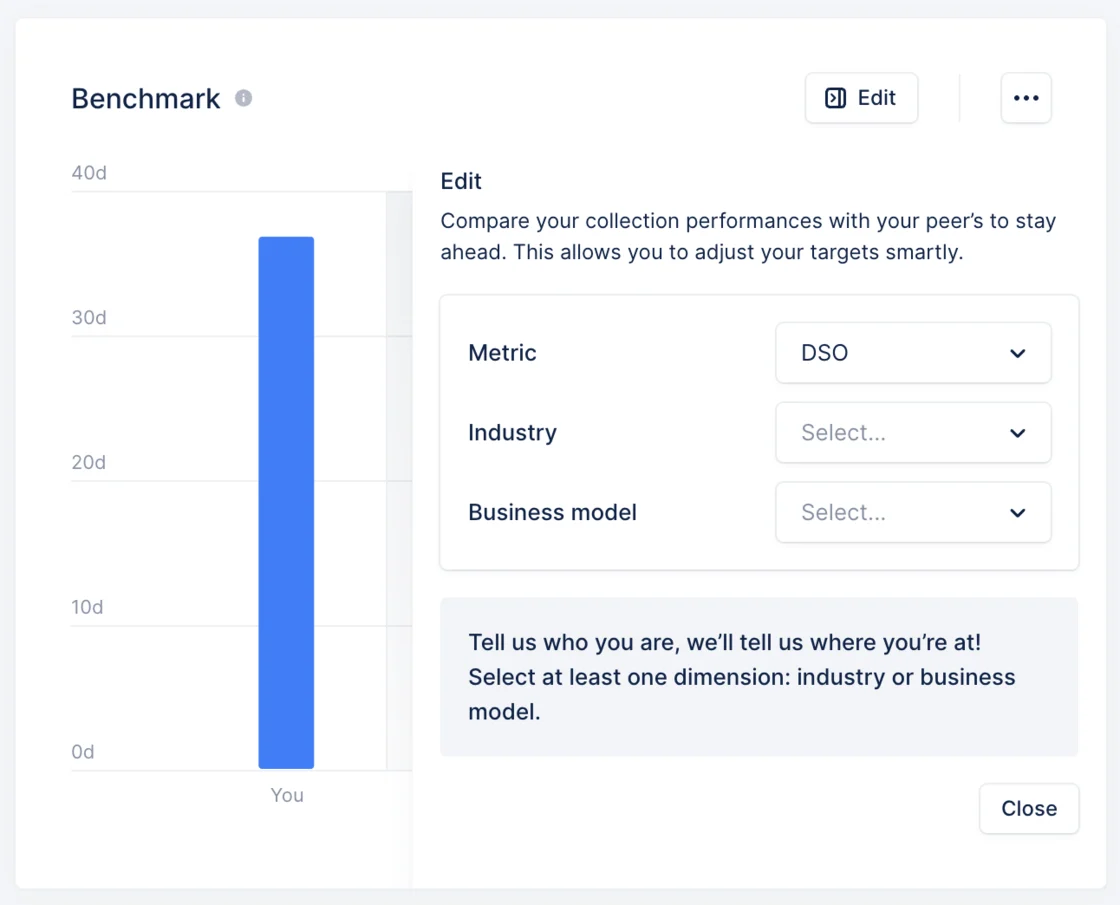The width and height of the screenshot is (1120, 905).
Task: Click the Business model chevron arrow
Action: pos(1018,513)
